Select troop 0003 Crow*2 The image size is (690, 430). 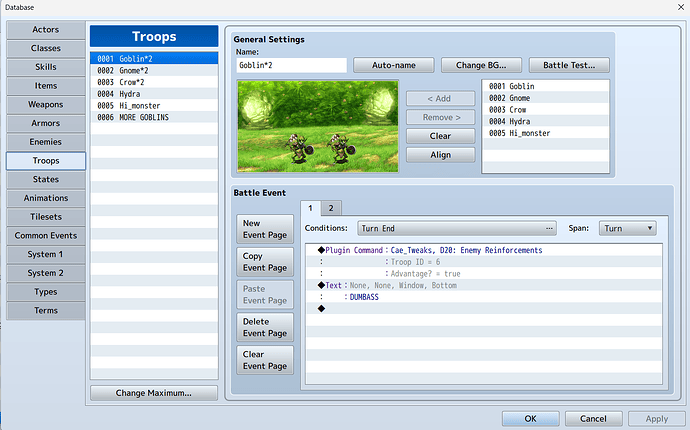click(x=154, y=82)
